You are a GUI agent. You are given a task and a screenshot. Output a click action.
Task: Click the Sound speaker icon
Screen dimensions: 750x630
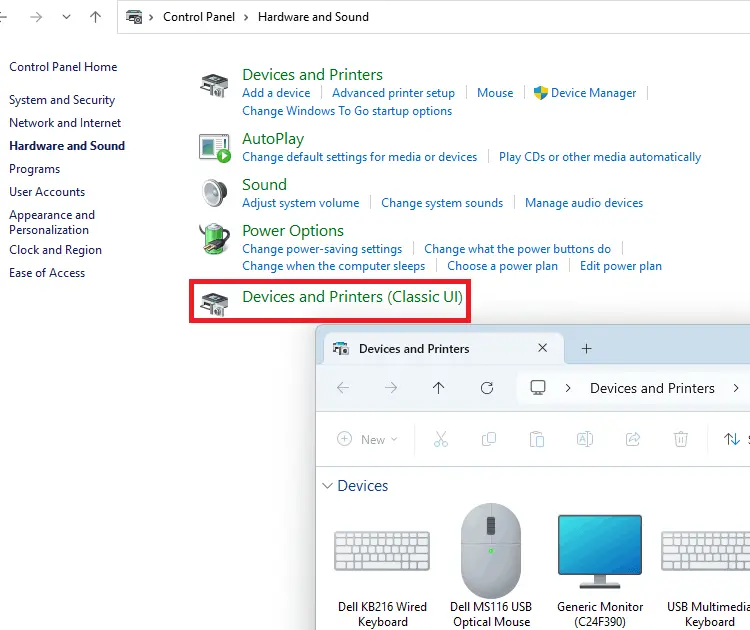point(214,193)
